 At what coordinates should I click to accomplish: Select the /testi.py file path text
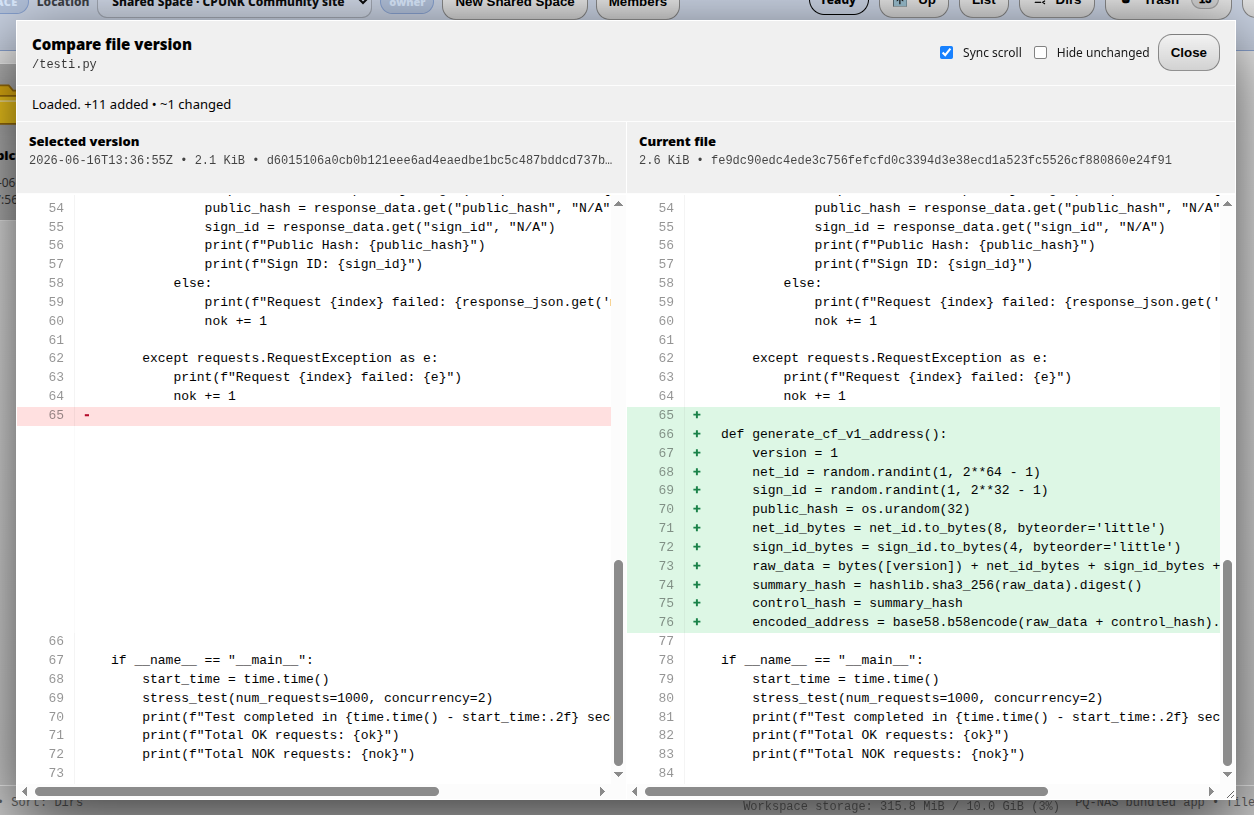[x=64, y=64]
